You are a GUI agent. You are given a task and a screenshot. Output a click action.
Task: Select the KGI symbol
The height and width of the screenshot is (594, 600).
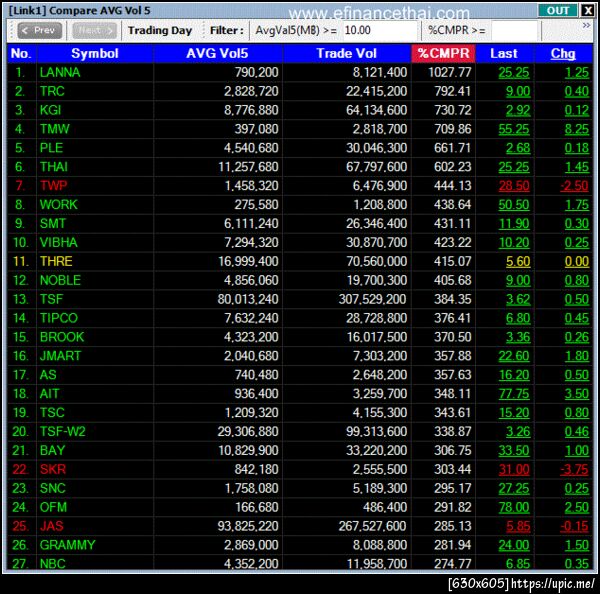coord(50,110)
